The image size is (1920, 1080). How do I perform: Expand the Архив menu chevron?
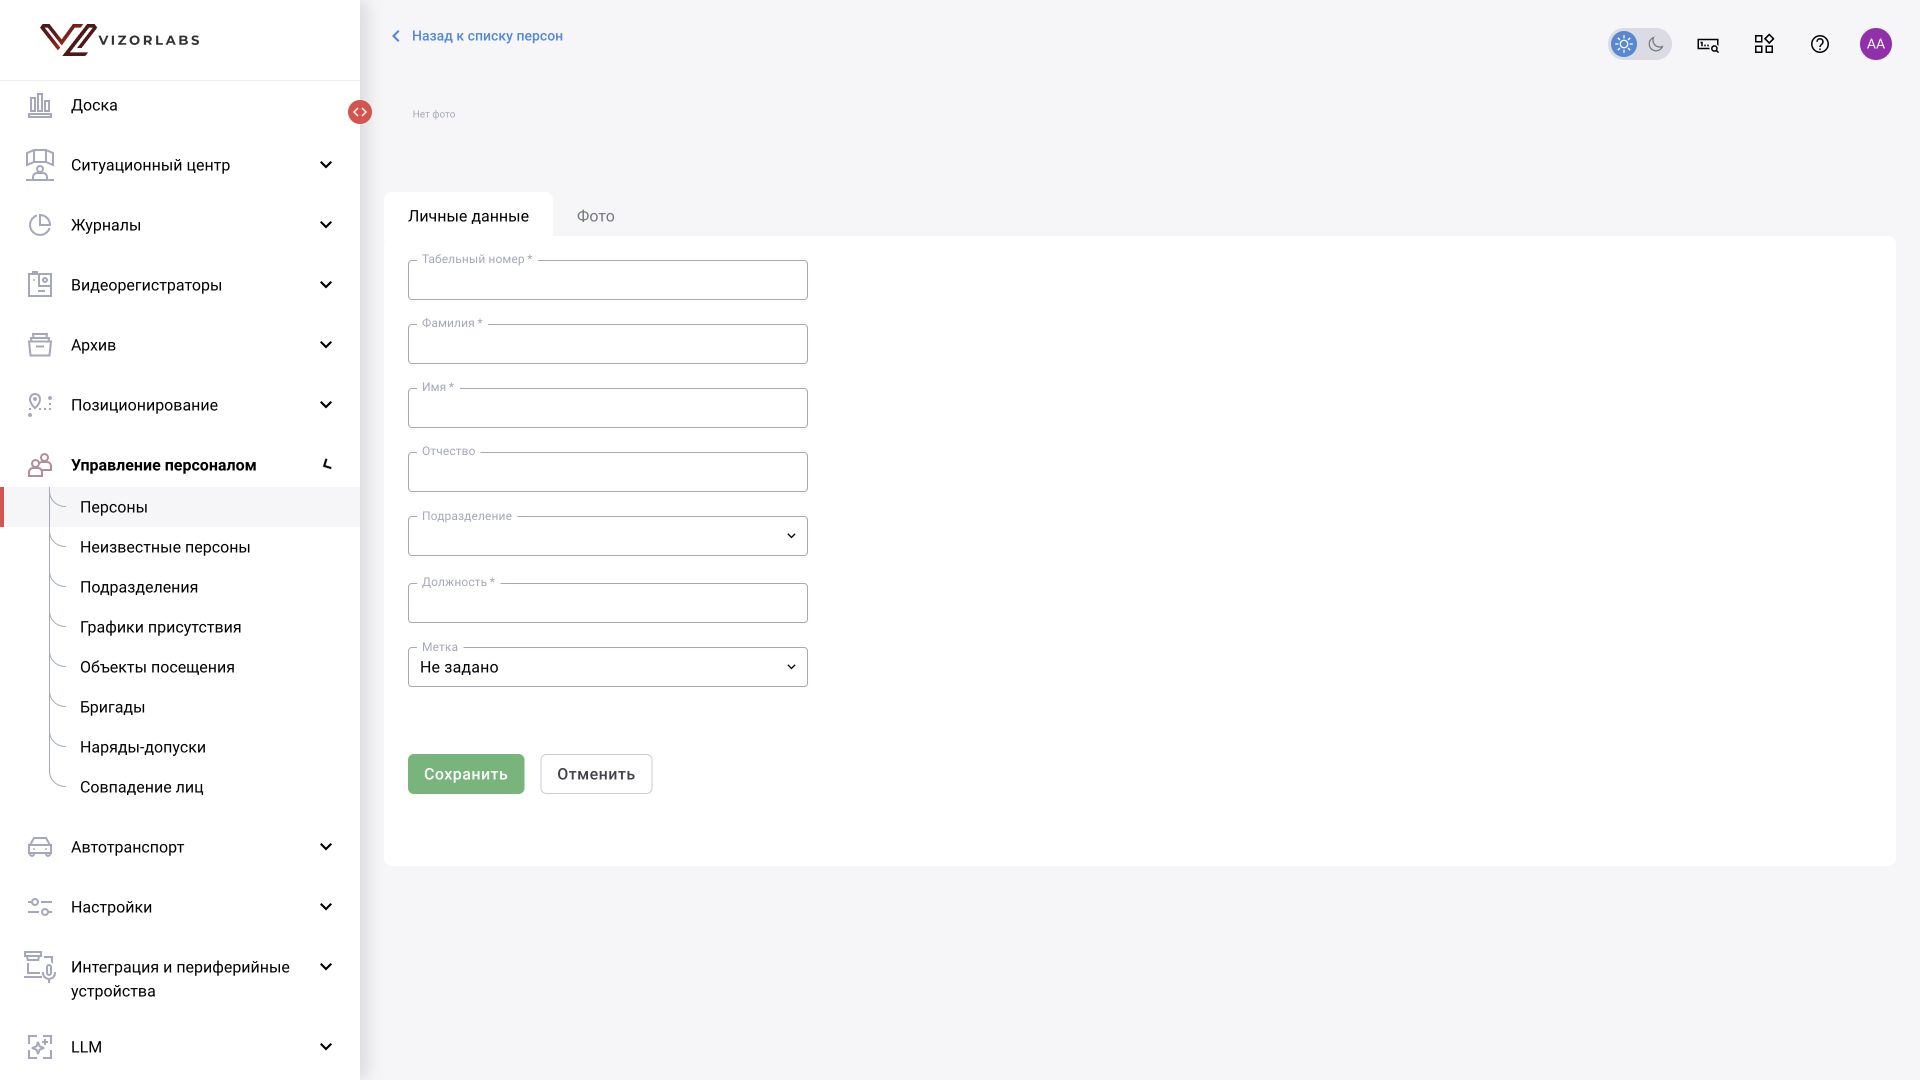tap(326, 345)
